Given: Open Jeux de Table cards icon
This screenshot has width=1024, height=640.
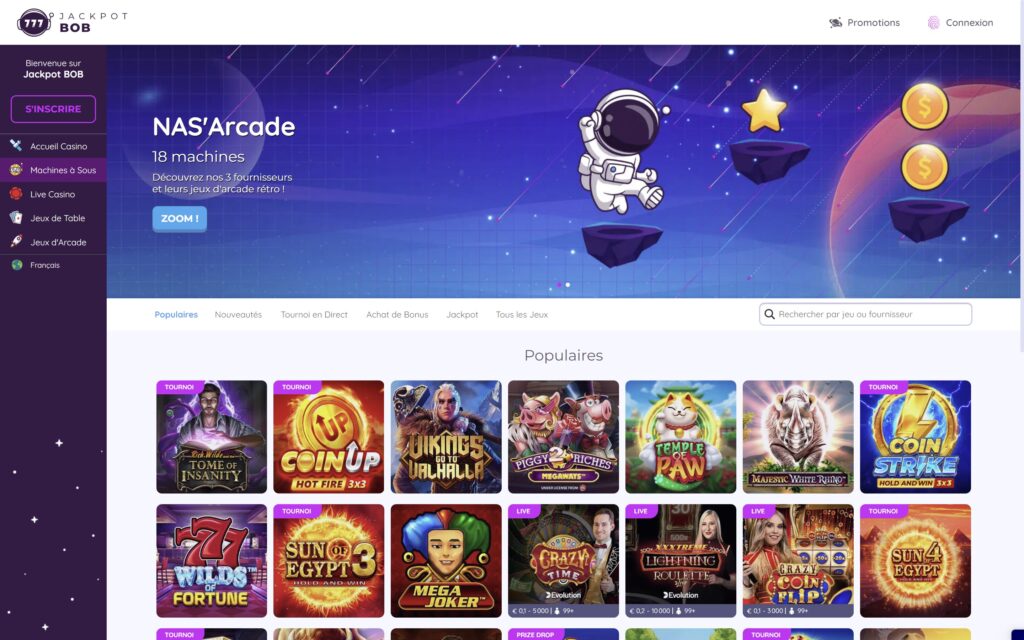Looking at the screenshot, I should tap(16, 218).
